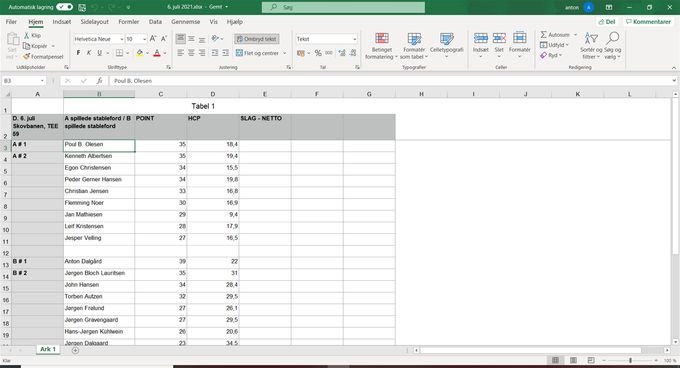The width and height of the screenshot is (680, 368).
Task: Click the Formatér cells icon
Action: [520, 38]
